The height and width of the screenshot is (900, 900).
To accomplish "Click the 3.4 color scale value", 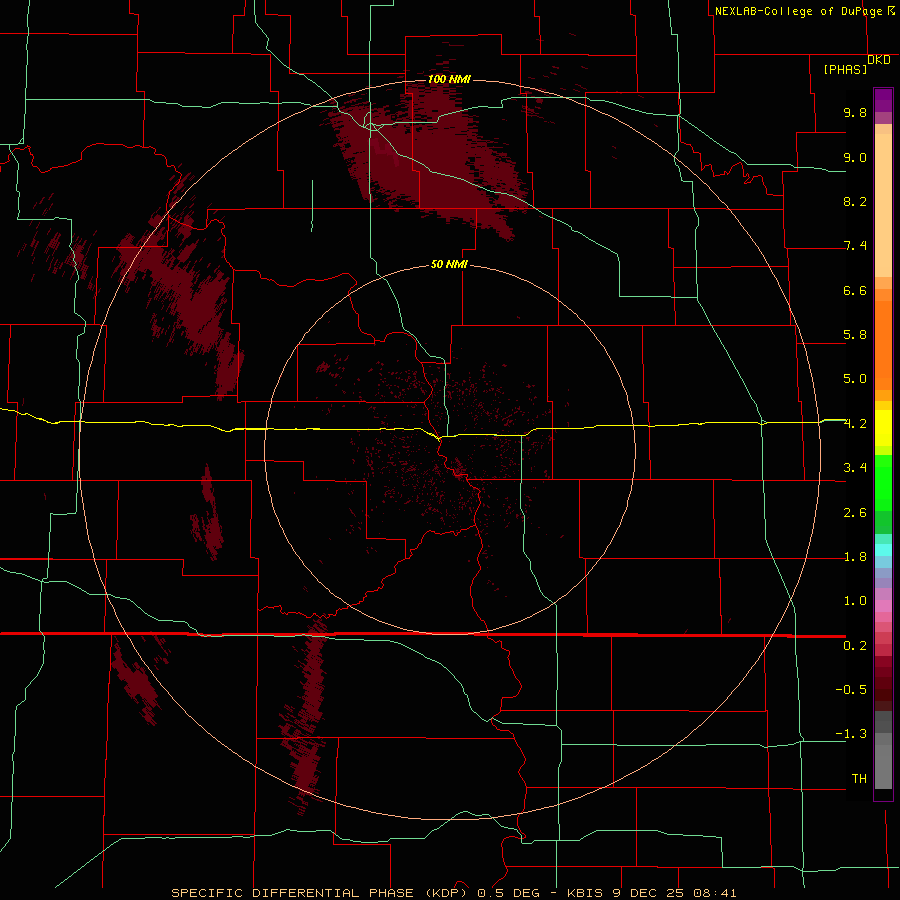I will 855,468.
